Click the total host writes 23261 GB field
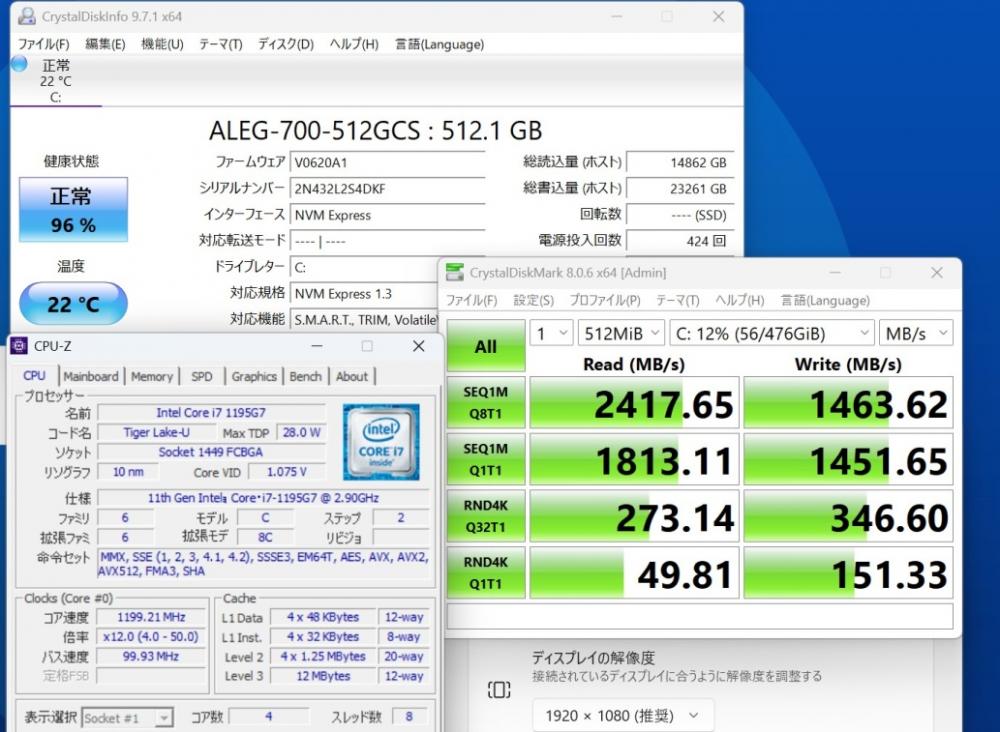Viewport: 1000px width, 732px height. coord(680,189)
